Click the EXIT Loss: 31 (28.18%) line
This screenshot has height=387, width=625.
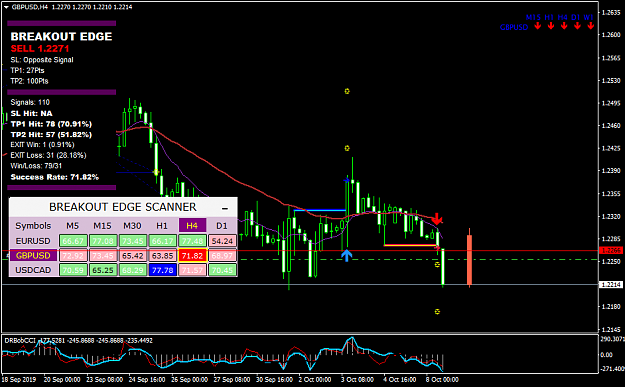48,155
